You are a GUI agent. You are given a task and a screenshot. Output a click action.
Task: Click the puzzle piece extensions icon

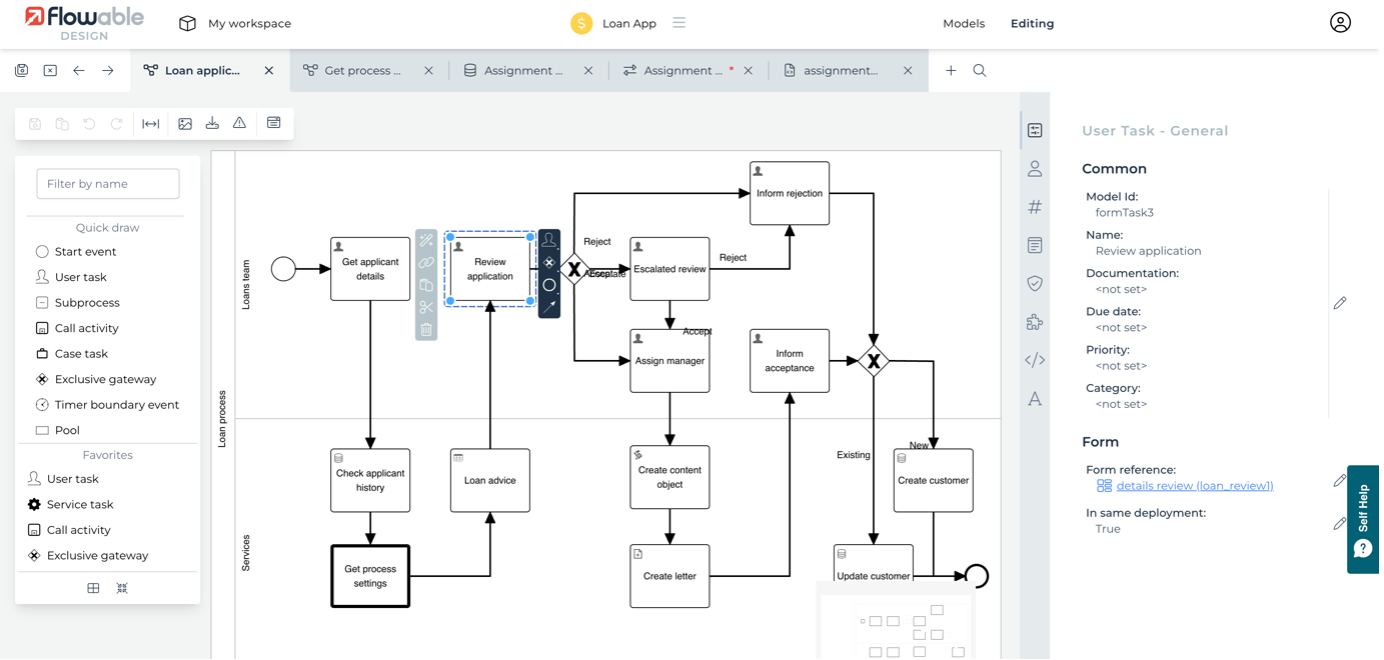pos(1035,322)
